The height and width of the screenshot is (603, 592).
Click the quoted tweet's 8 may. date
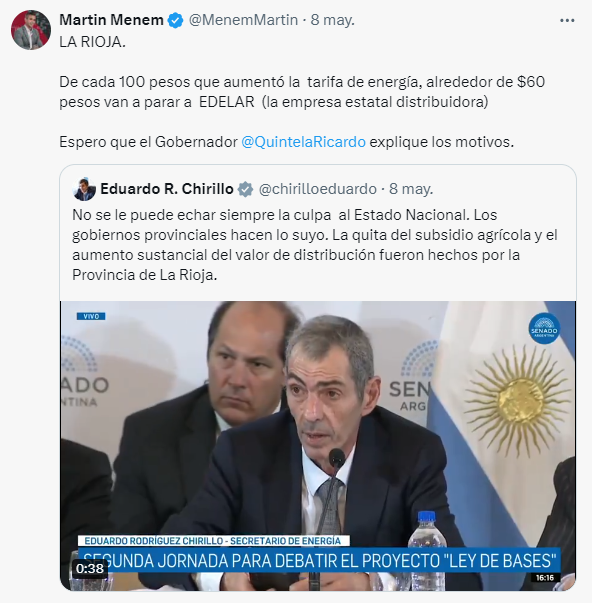point(411,189)
